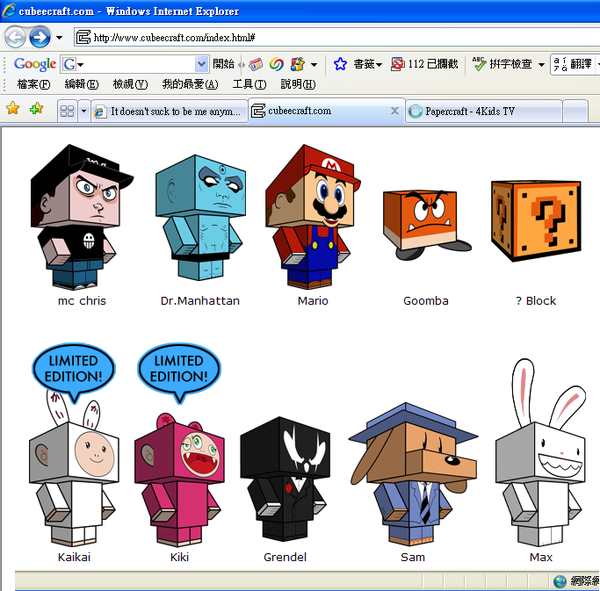
Task: Click the 'Mario' text label
Action: [x=313, y=301]
